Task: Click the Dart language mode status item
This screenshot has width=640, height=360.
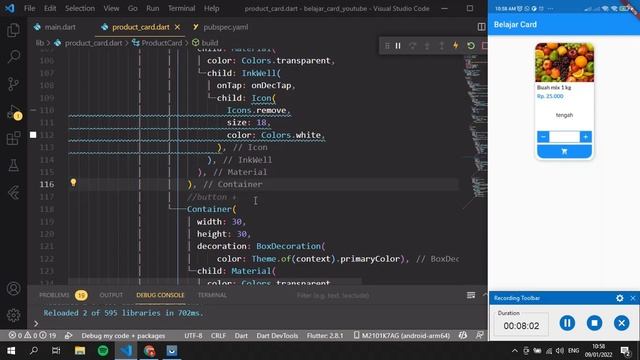Action: click(241, 336)
